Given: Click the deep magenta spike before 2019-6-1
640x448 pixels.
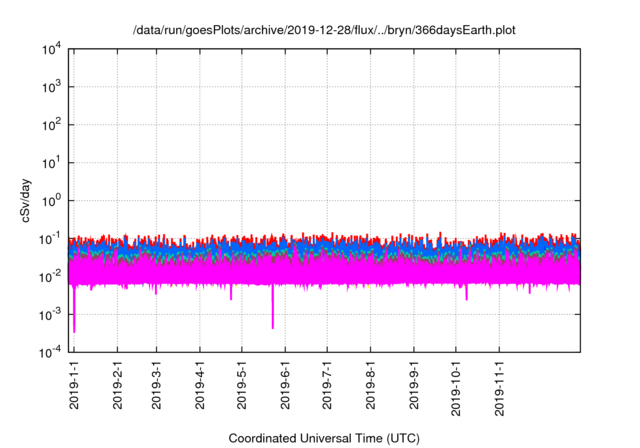Looking at the screenshot, I should coord(272,312).
